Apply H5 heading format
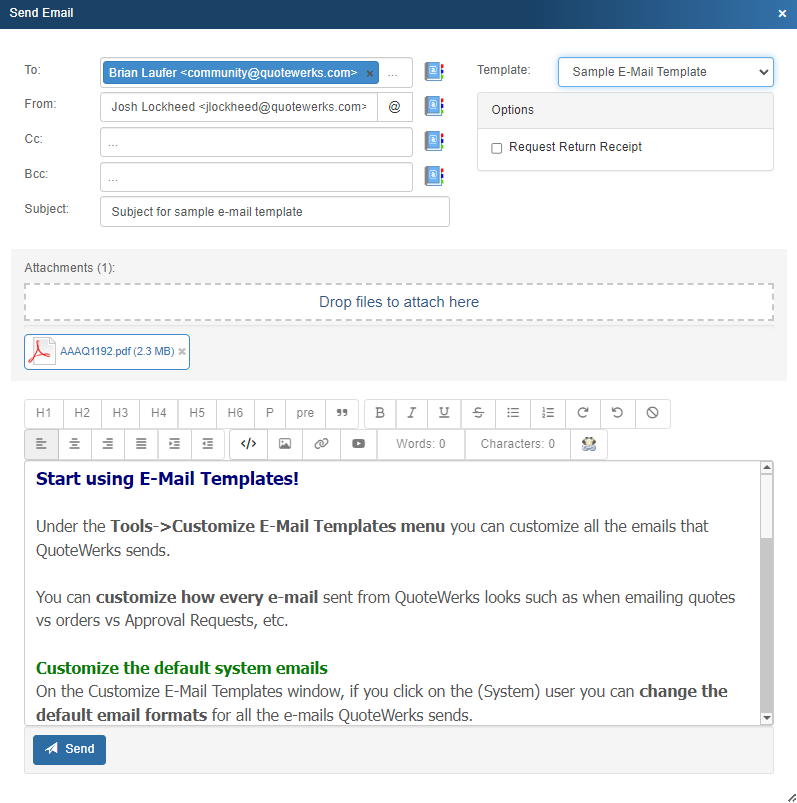 [197, 413]
